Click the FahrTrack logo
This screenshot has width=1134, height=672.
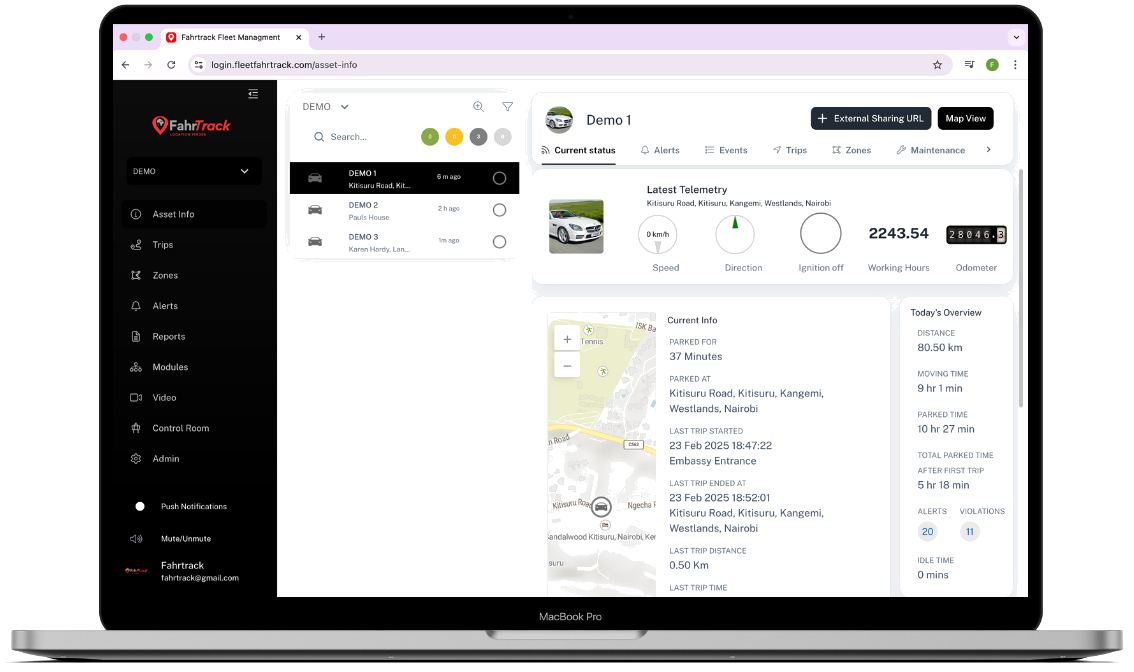(192, 126)
